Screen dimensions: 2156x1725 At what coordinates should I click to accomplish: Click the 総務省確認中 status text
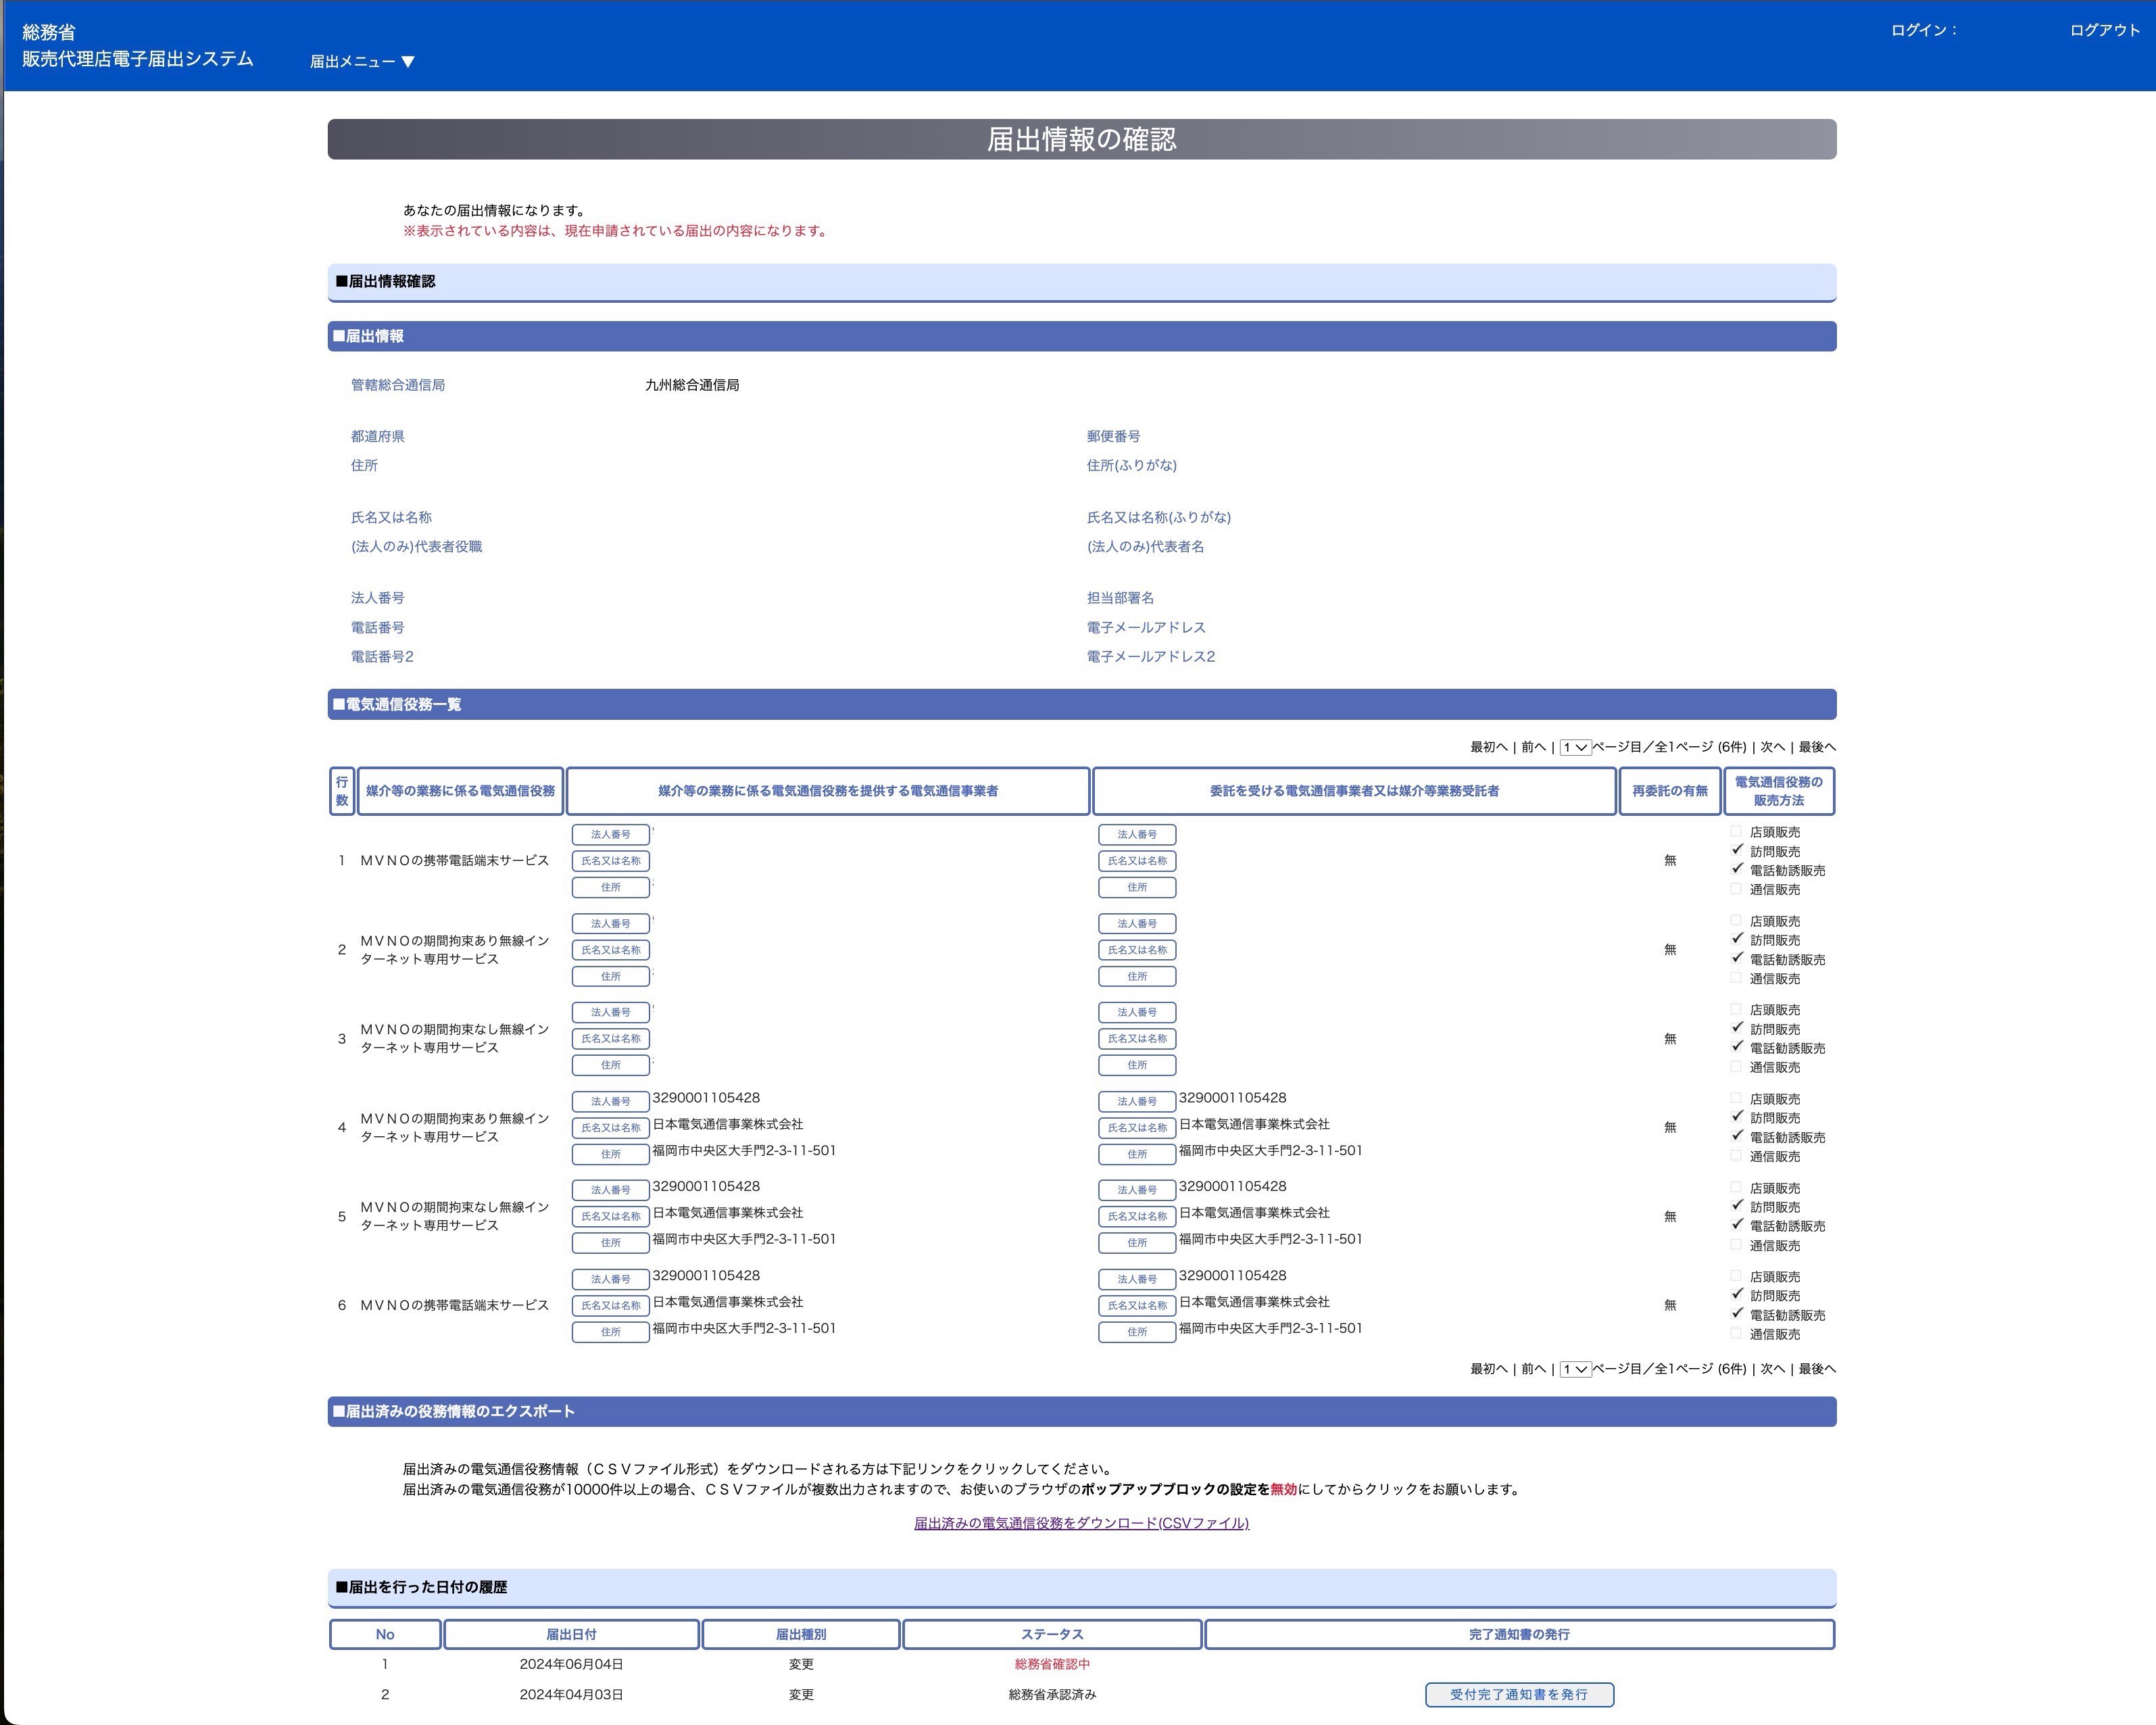coord(1052,1664)
